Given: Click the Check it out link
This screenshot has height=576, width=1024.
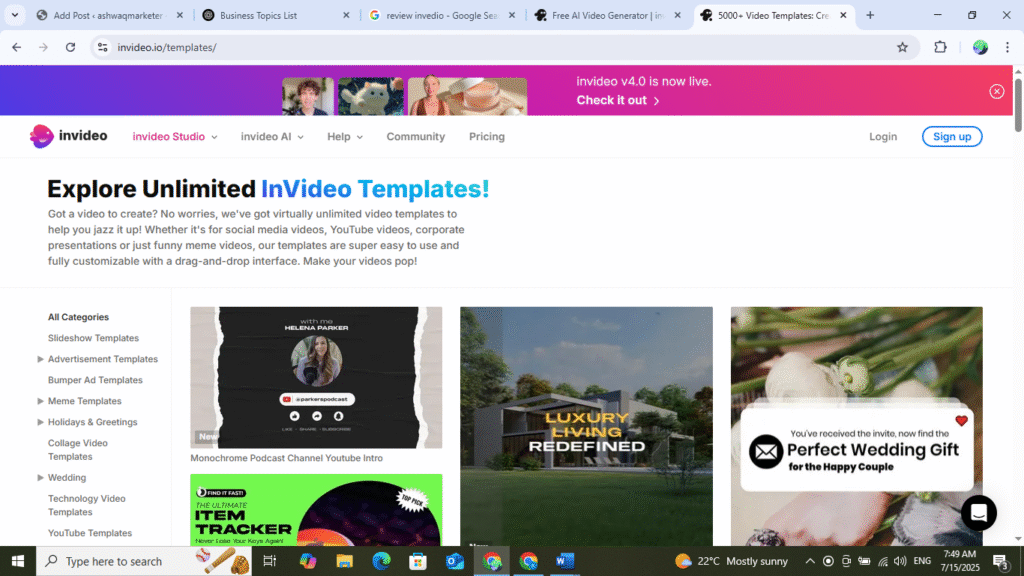Looking at the screenshot, I should (x=618, y=100).
